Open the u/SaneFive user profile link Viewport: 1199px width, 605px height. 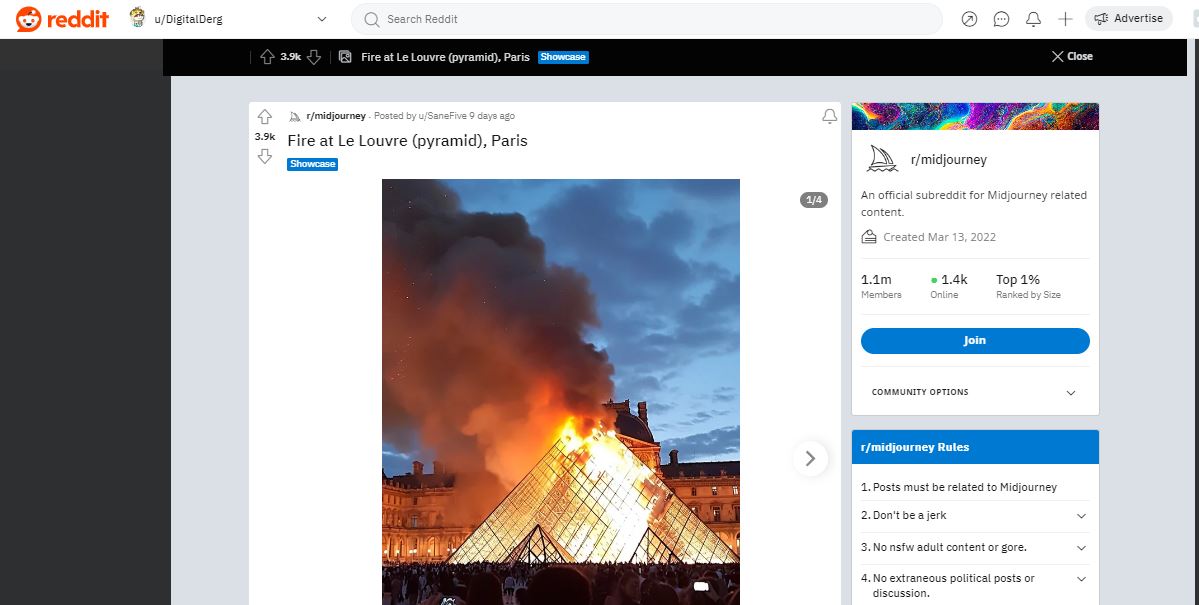442,116
